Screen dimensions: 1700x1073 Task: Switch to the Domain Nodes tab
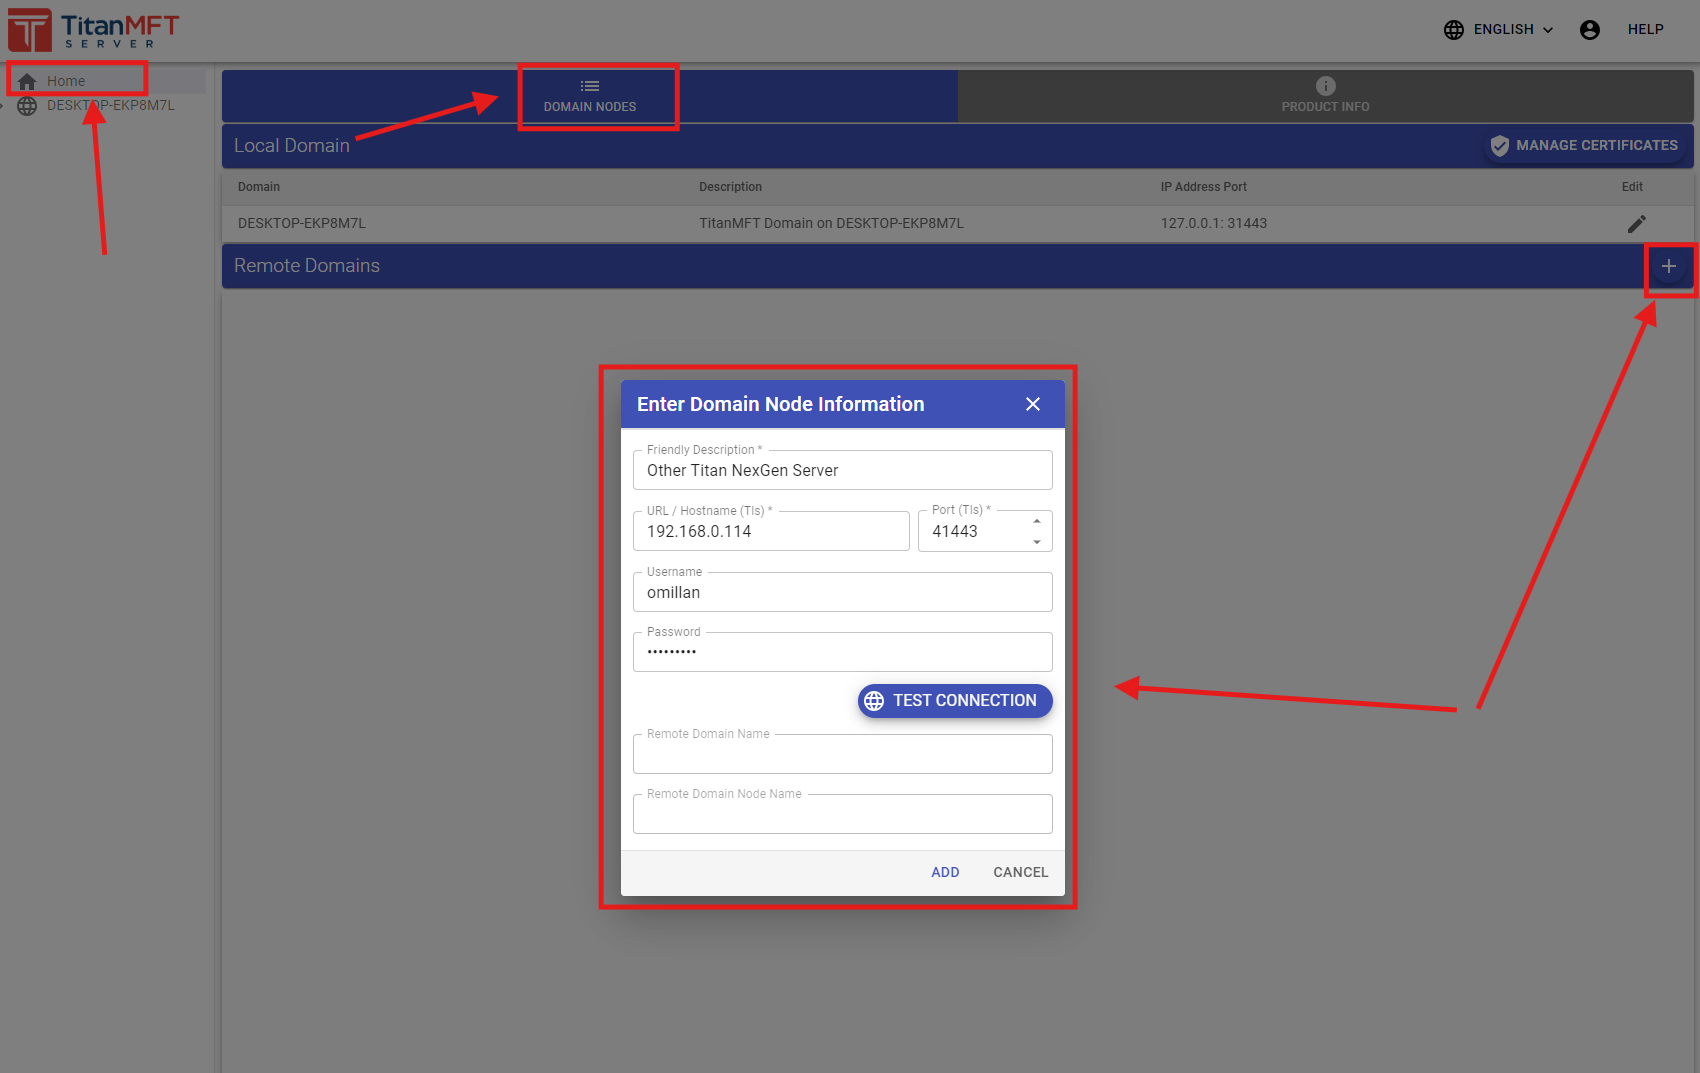[x=589, y=96]
